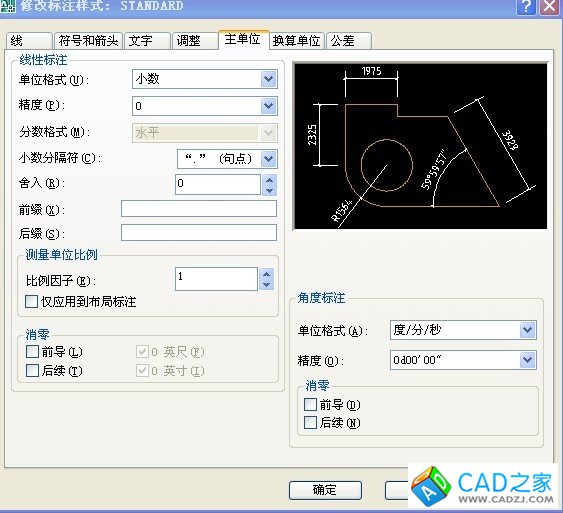Increase the 舍入 value with up arrow
The height and width of the screenshot is (513, 563).
(x=270, y=179)
